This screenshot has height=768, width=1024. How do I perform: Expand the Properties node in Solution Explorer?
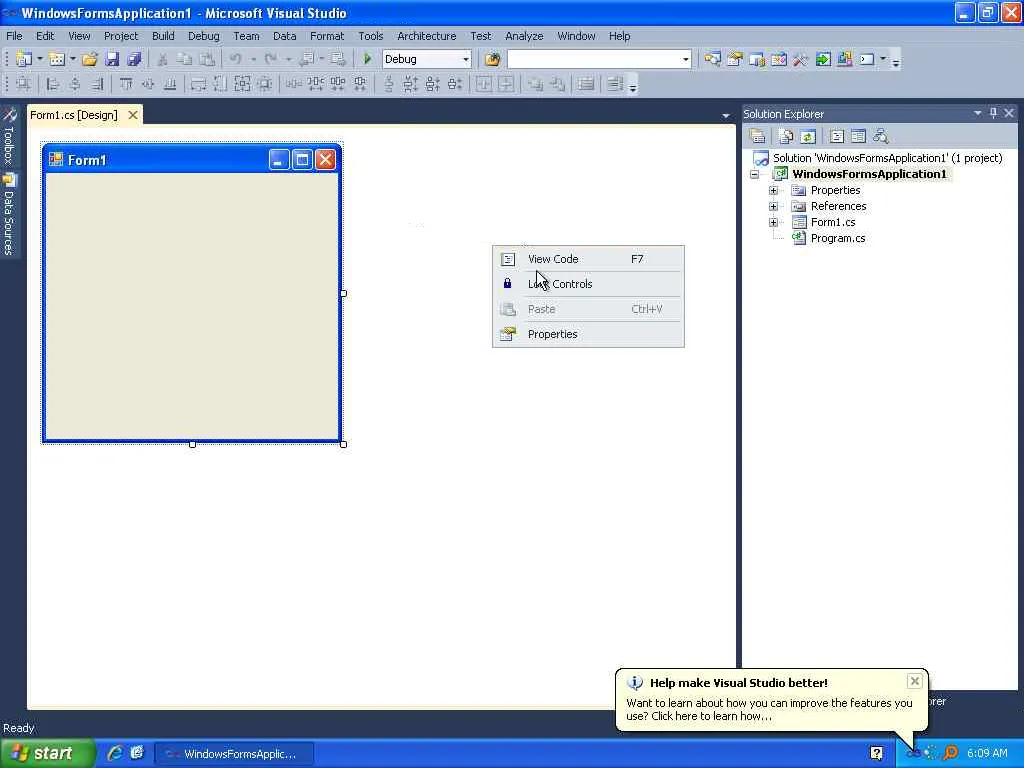[x=773, y=190]
